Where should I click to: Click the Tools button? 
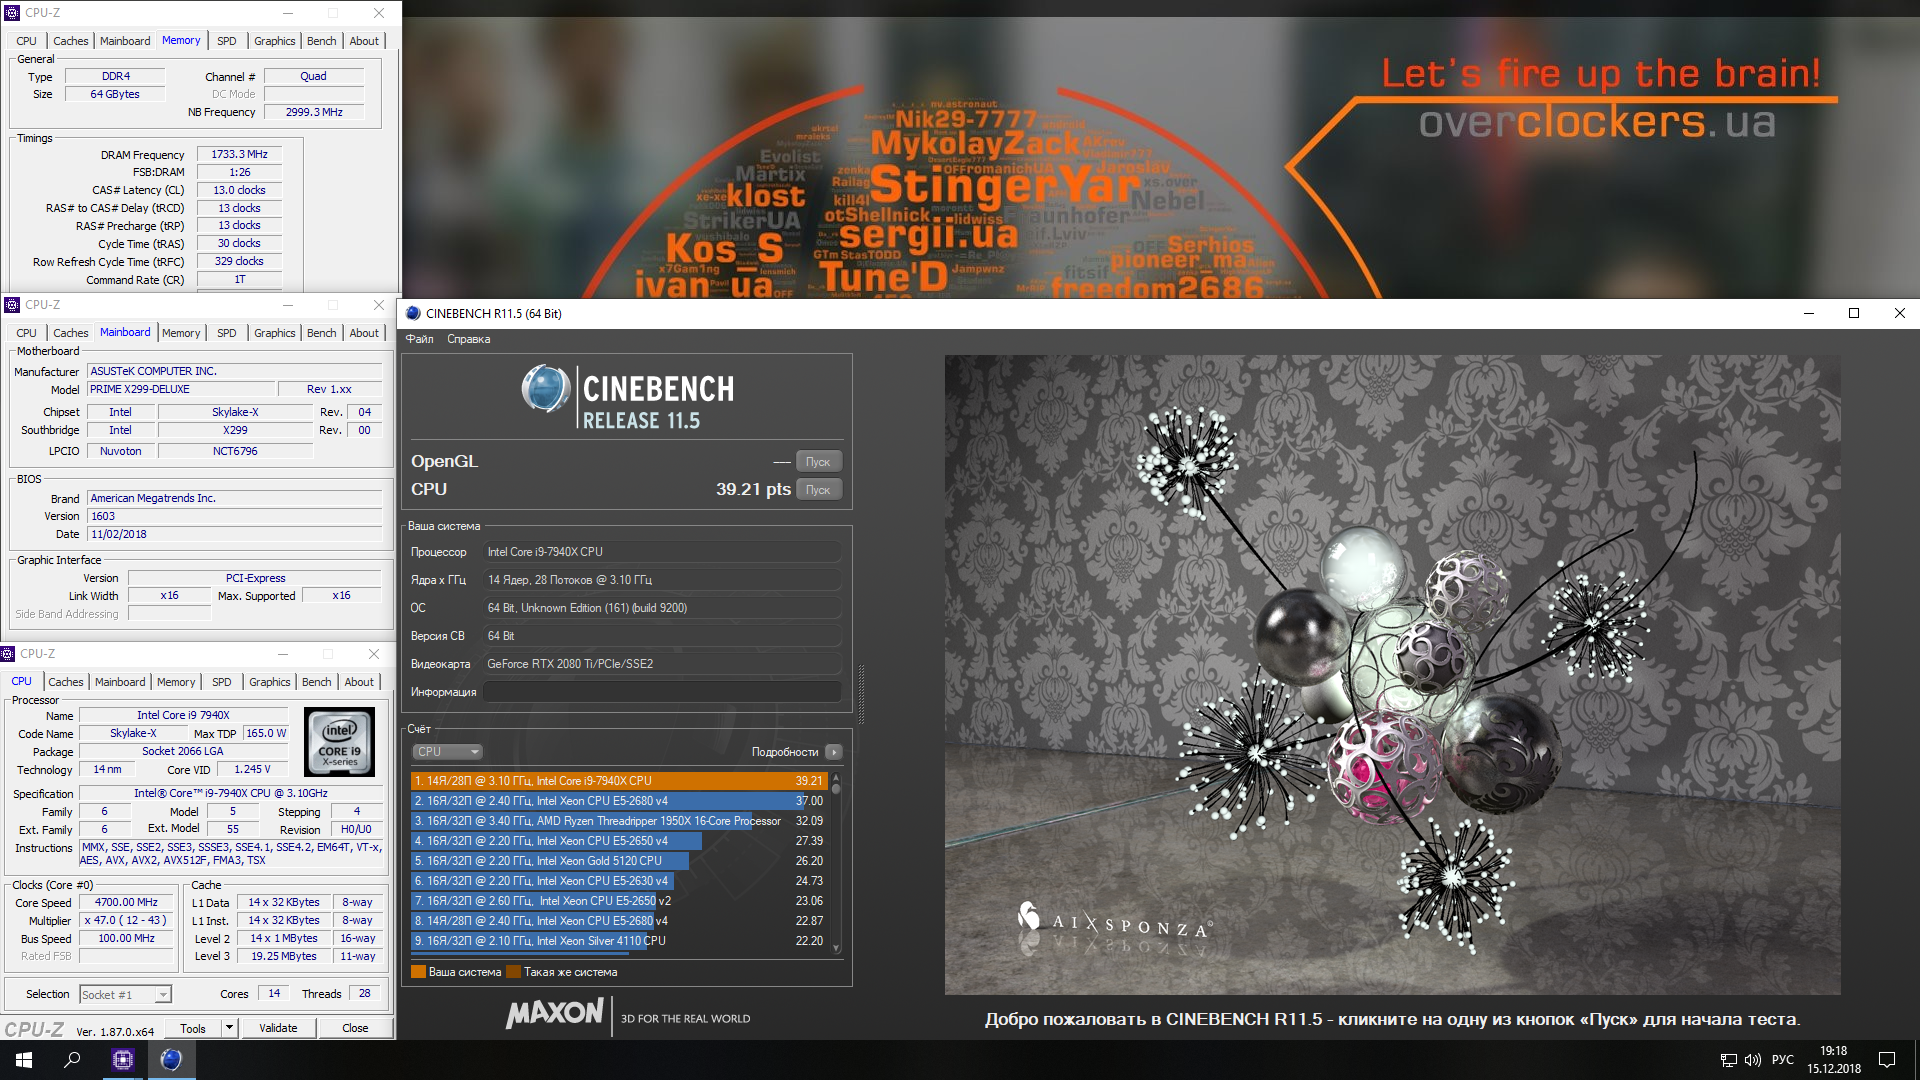pos(193,1028)
